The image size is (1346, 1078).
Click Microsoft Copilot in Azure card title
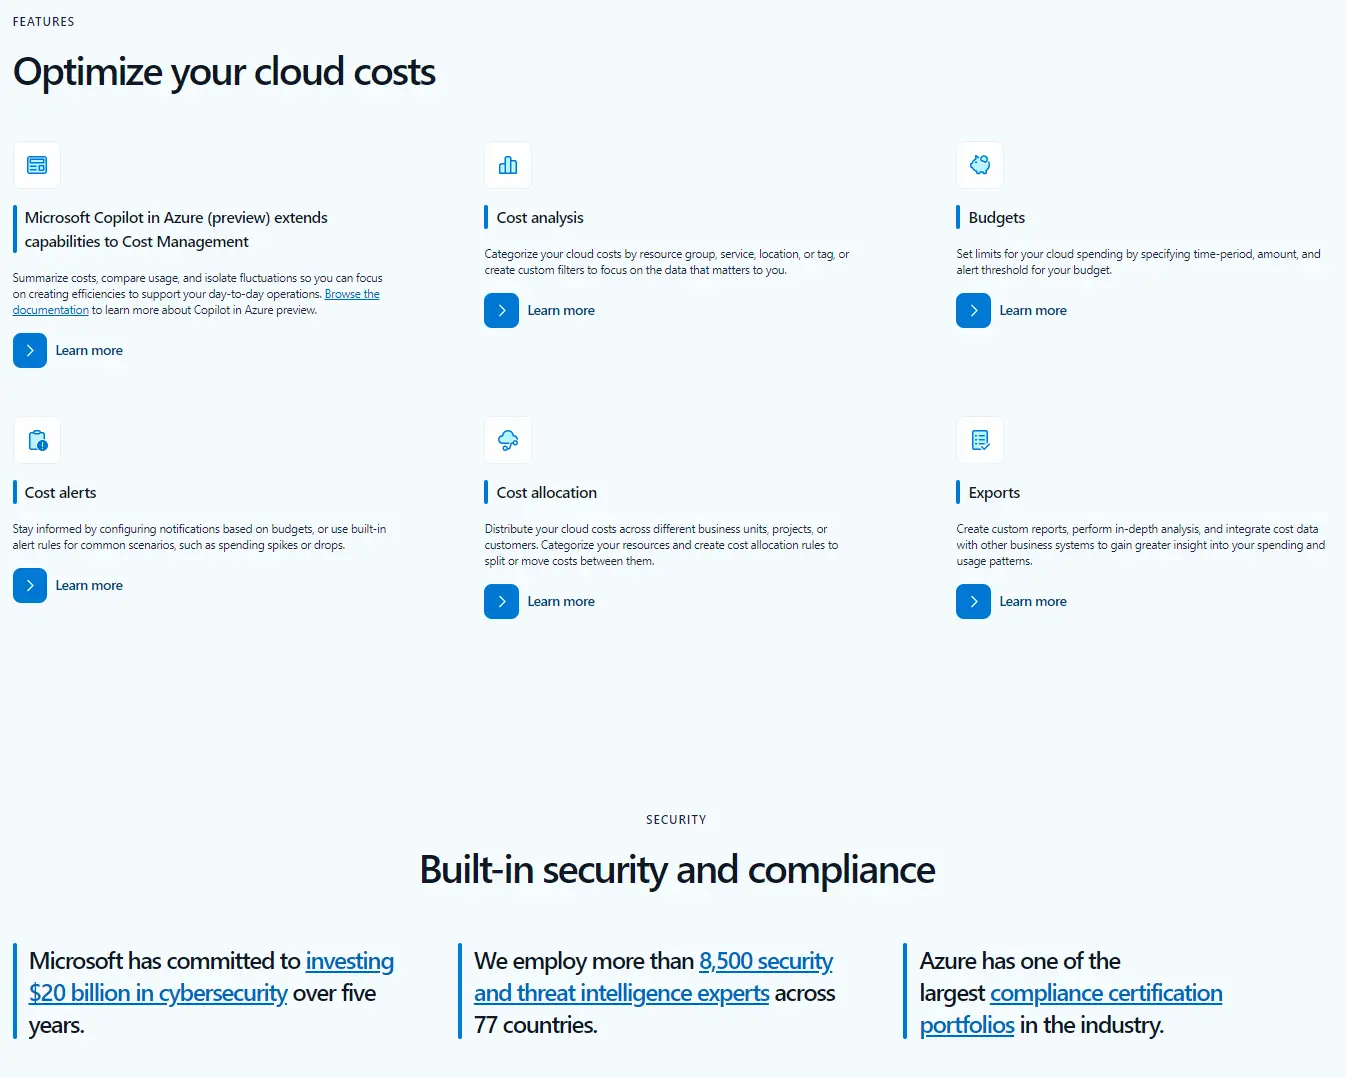176,230
